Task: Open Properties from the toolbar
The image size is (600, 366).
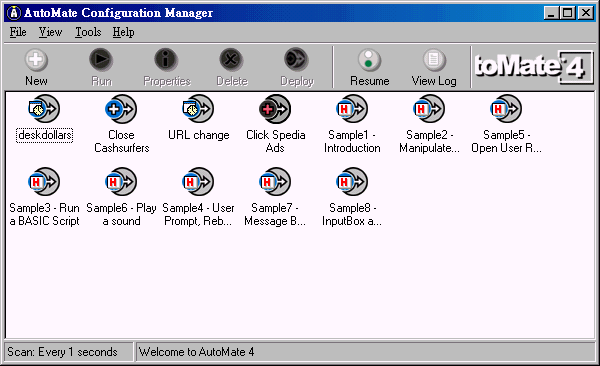Action: [x=166, y=60]
